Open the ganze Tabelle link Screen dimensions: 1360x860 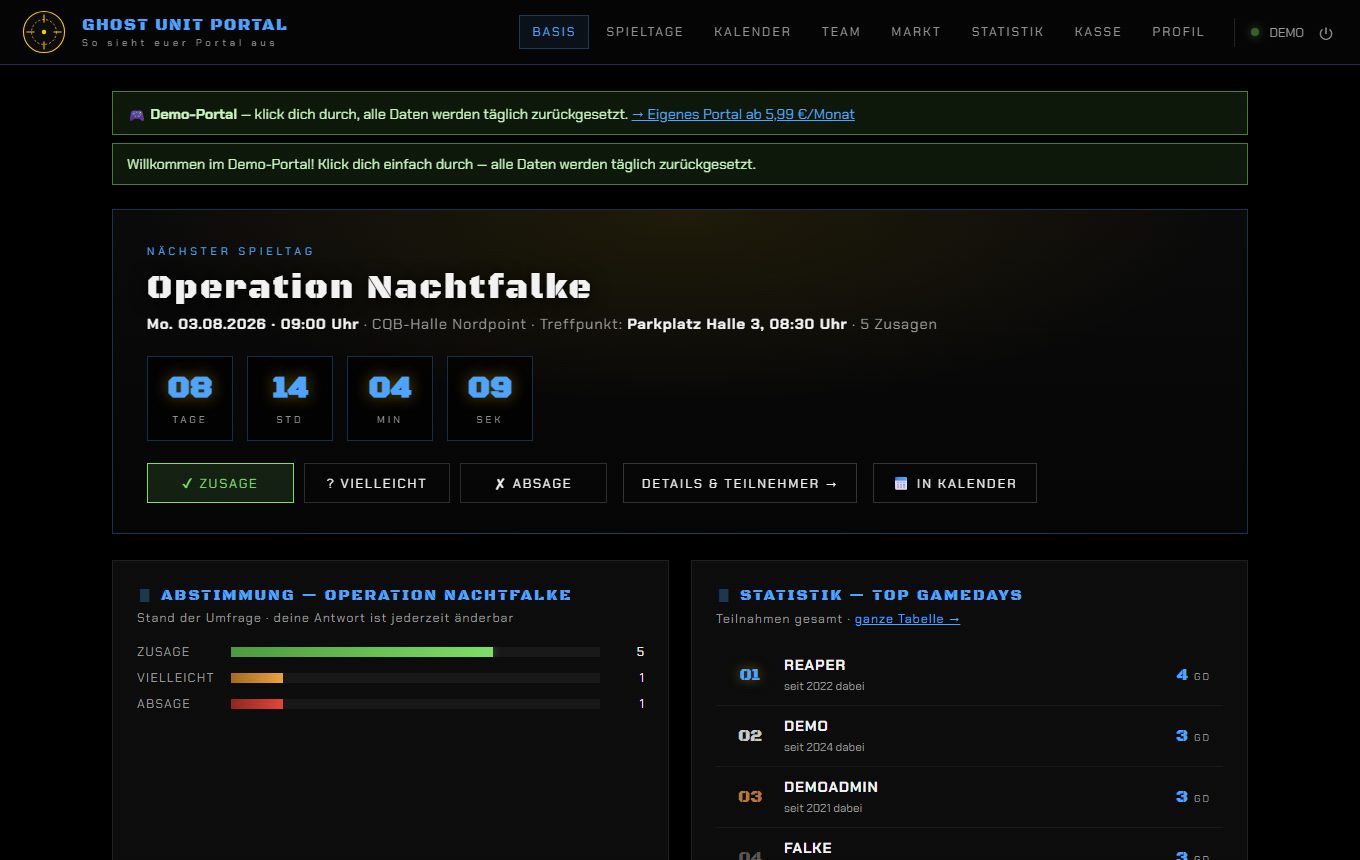pos(907,619)
